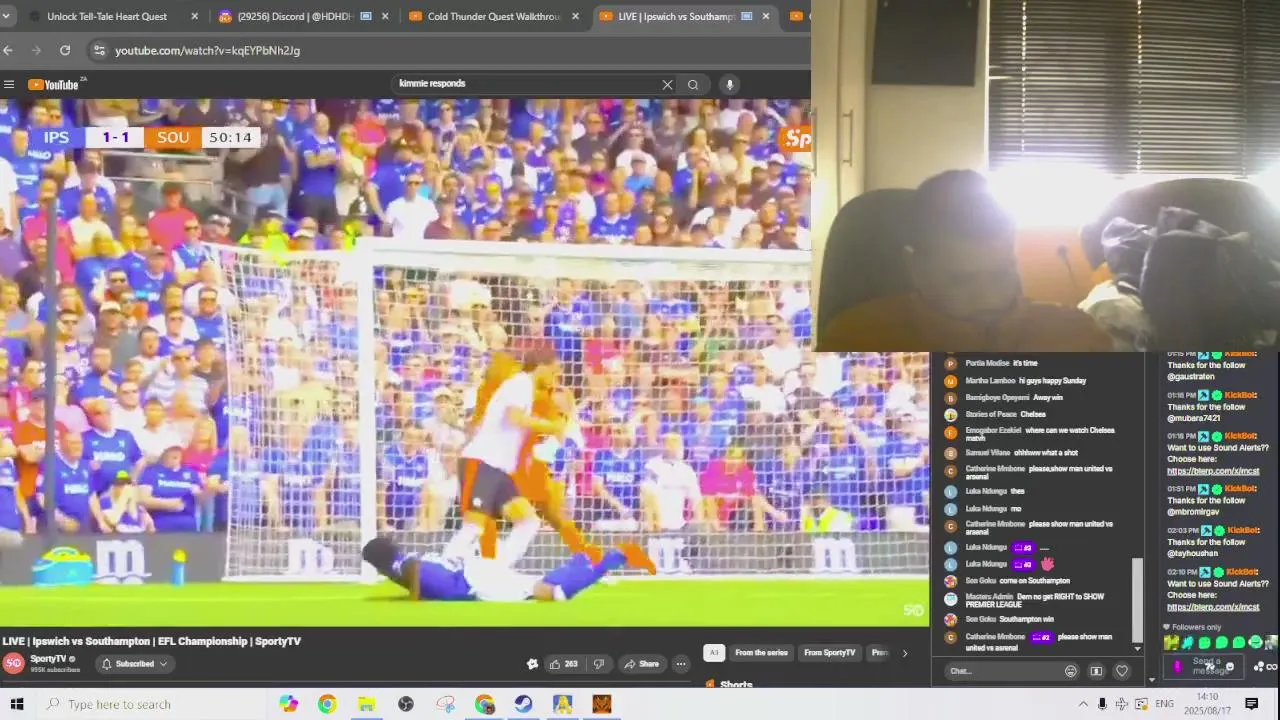This screenshot has height=720, width=1280.
Task: Start voice search with microphone icon
Action: [730, 85]
